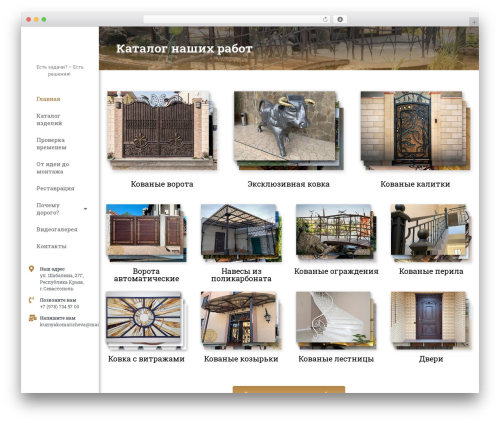
Task: Click the 'Кованые козырьки' caption link
Action: click(241, 359)
